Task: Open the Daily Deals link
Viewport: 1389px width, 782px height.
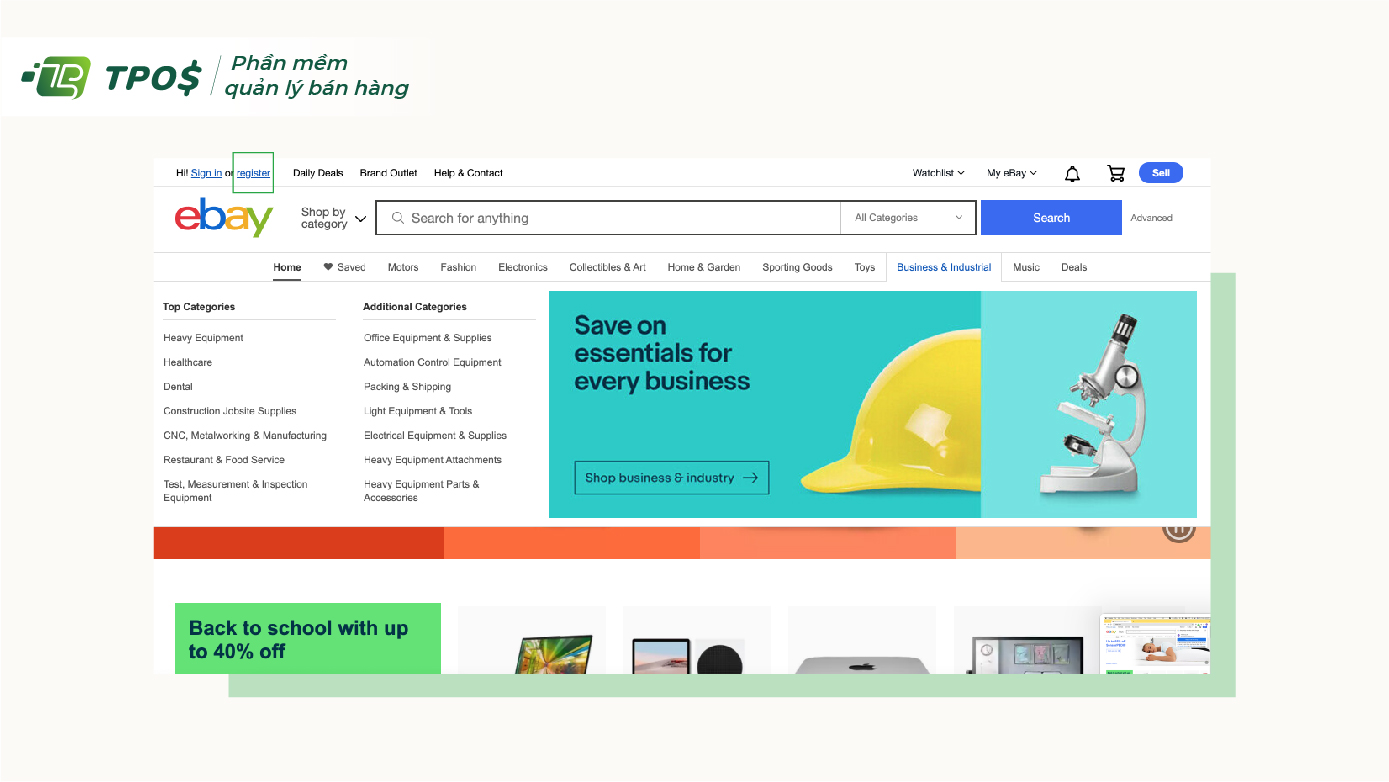Action: point(318,173)
